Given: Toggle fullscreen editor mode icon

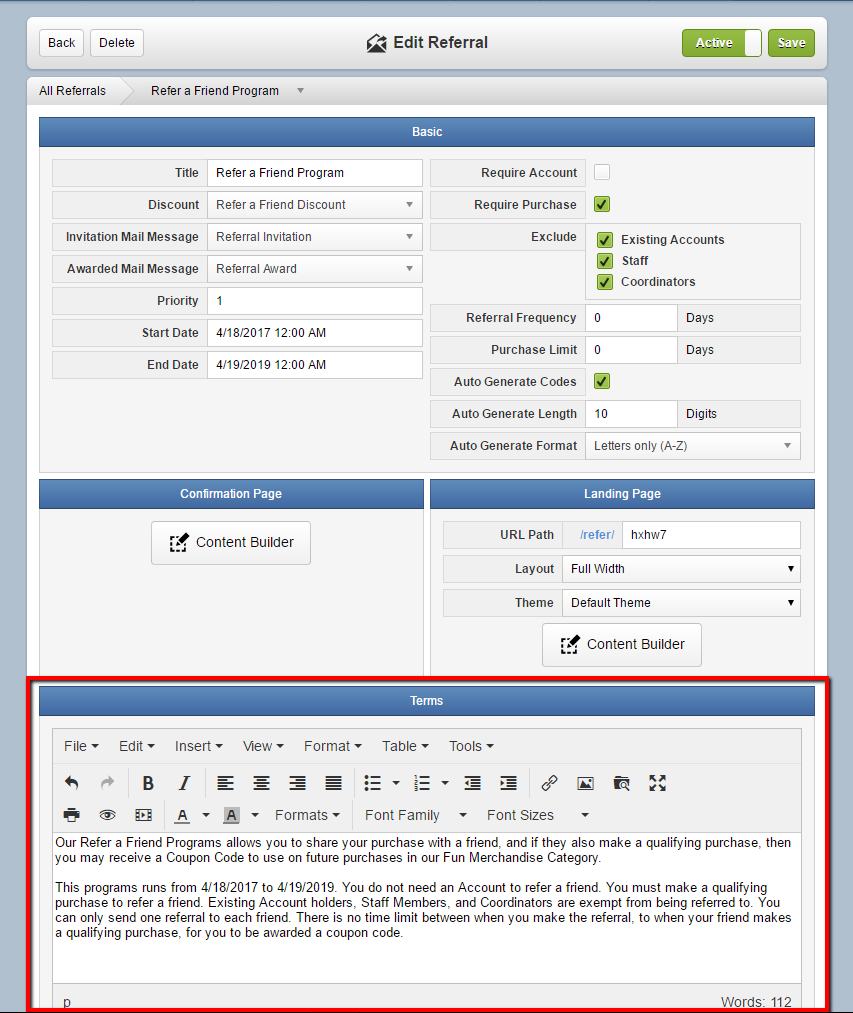Looking at the screenshot, I should [657, 783].
